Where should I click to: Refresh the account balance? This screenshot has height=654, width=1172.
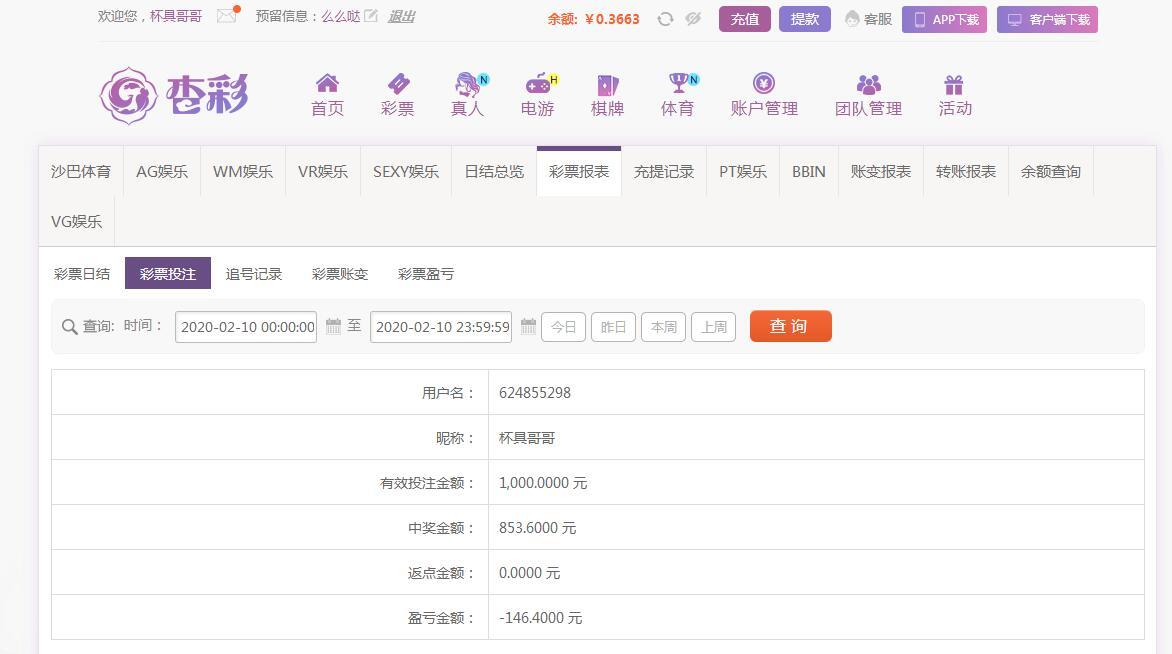click(665, 19)
